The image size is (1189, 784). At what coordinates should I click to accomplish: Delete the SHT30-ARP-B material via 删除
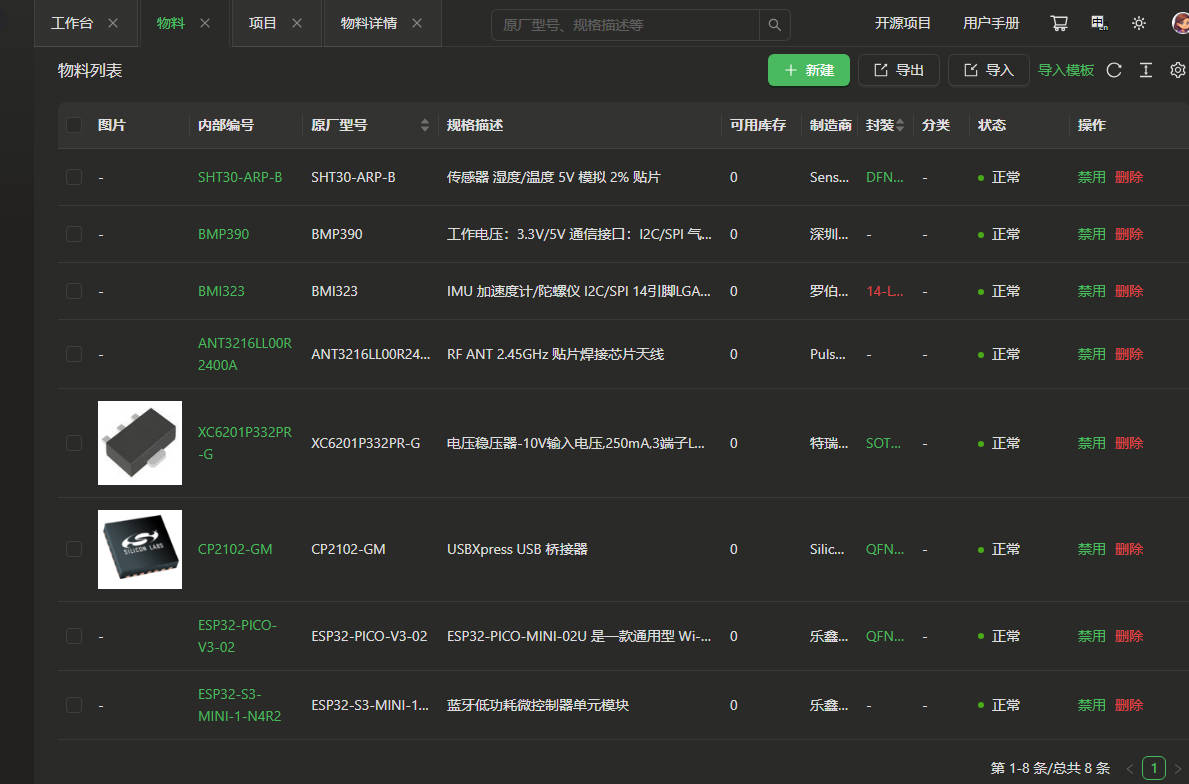(x=1128, y=177)
